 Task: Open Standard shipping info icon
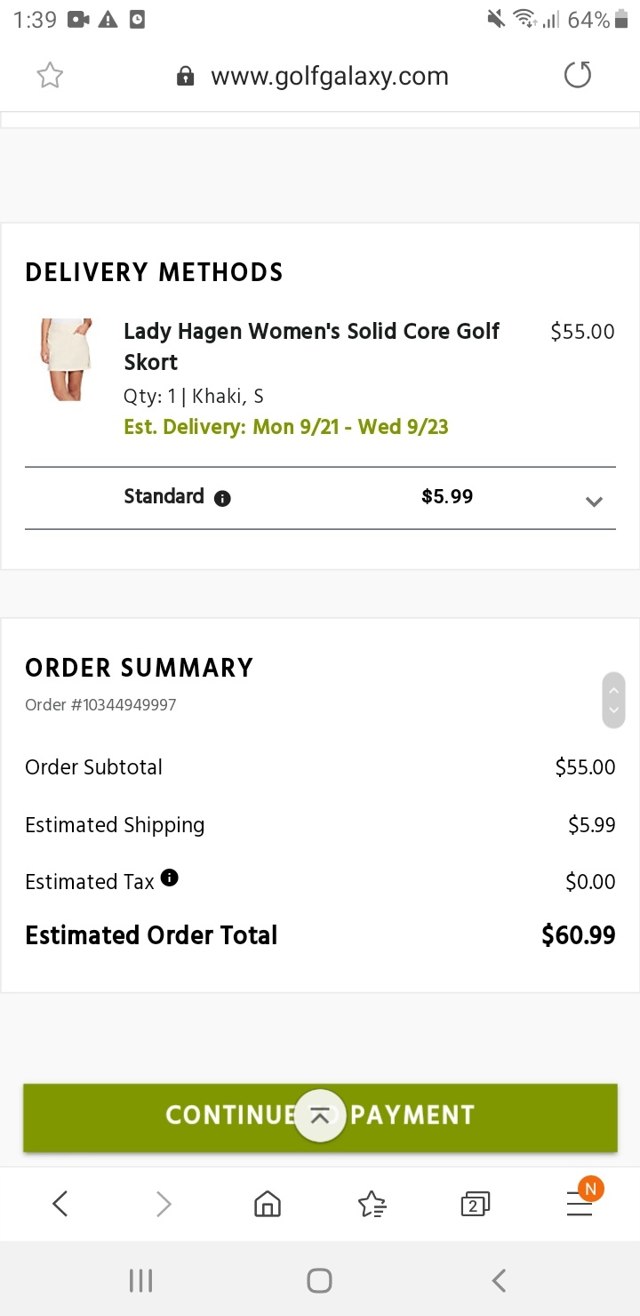pos(222,498)
